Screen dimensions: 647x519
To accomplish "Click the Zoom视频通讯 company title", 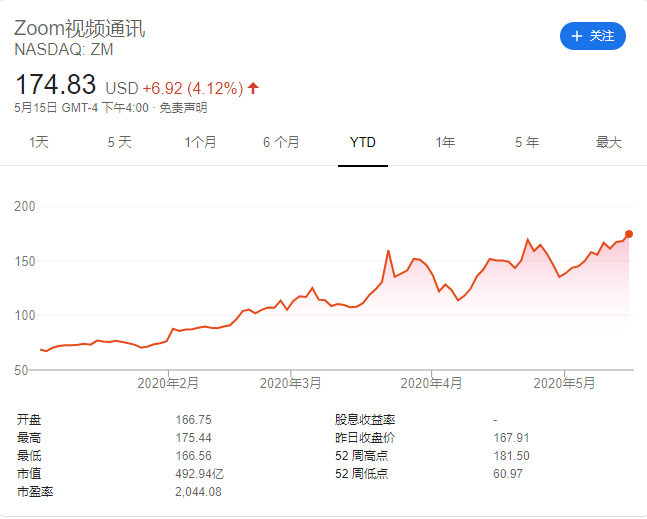I will click(80, 28).
